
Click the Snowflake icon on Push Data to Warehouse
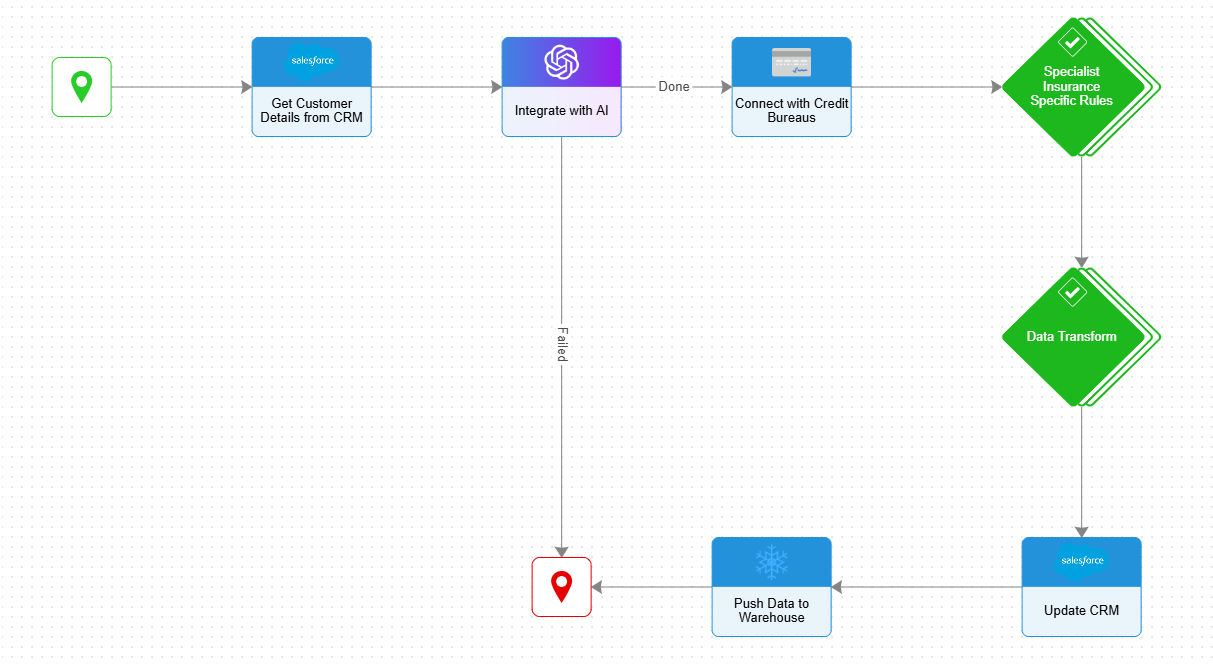coord(771,560)
